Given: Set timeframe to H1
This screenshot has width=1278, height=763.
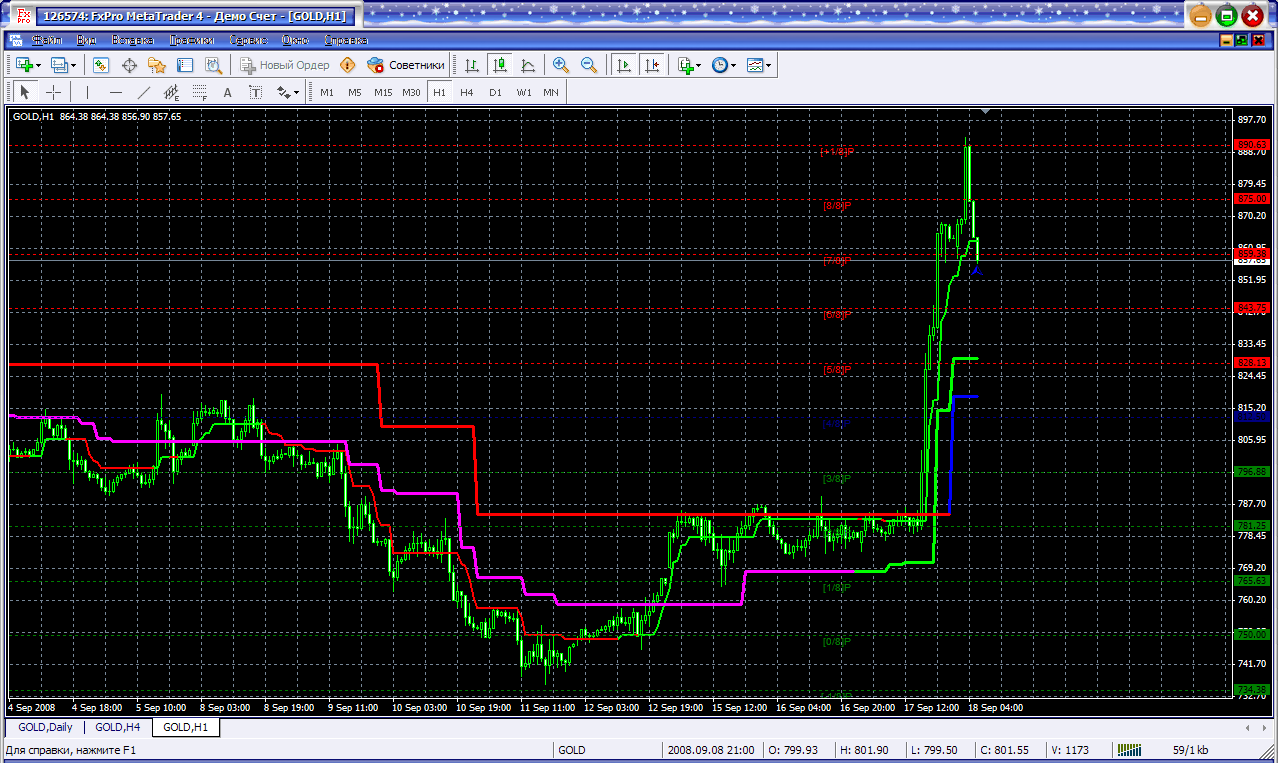Looking at the screenshot, I should pyautogui.click(x=439, y=92).
